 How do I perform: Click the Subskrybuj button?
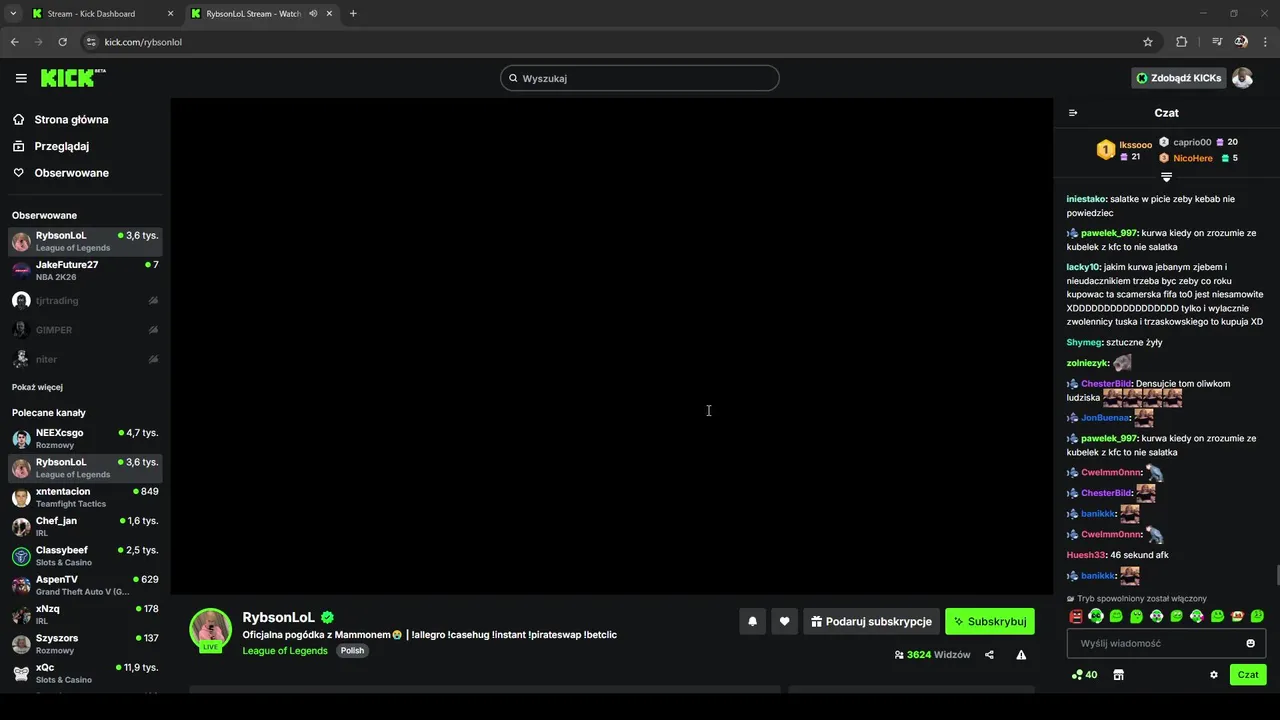coord(990,621)
